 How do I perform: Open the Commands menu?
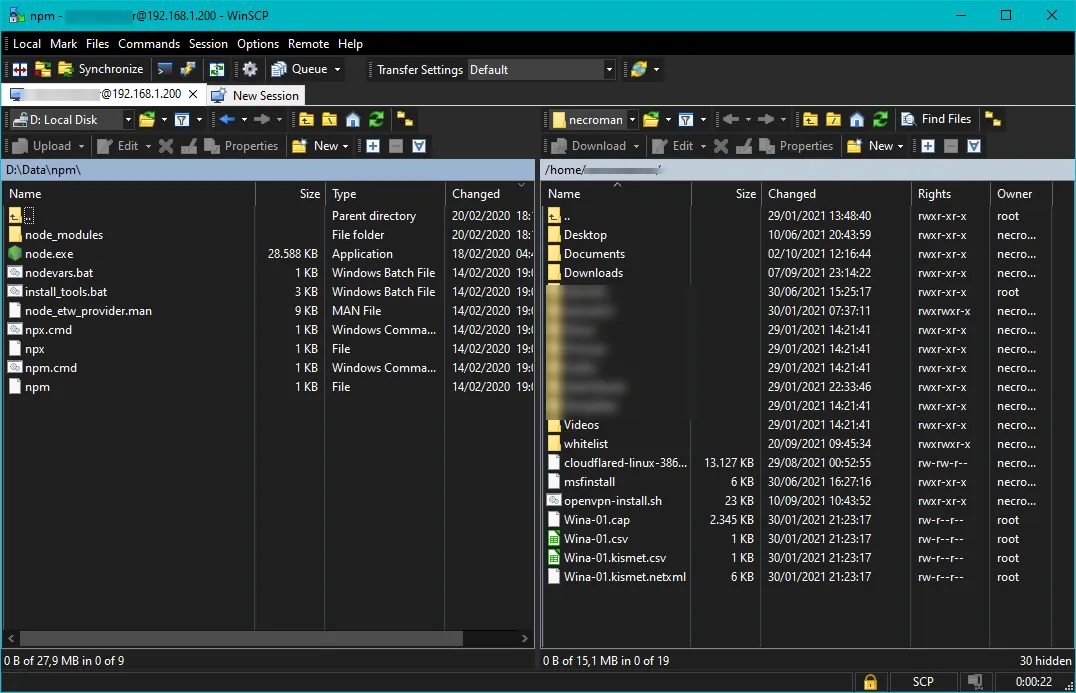tap(148, 44)
